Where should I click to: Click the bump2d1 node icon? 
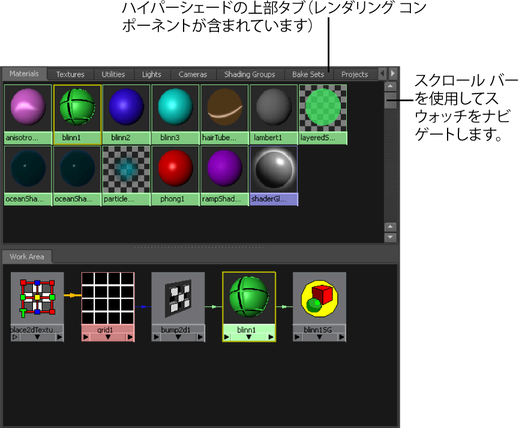tap(178, 298)
